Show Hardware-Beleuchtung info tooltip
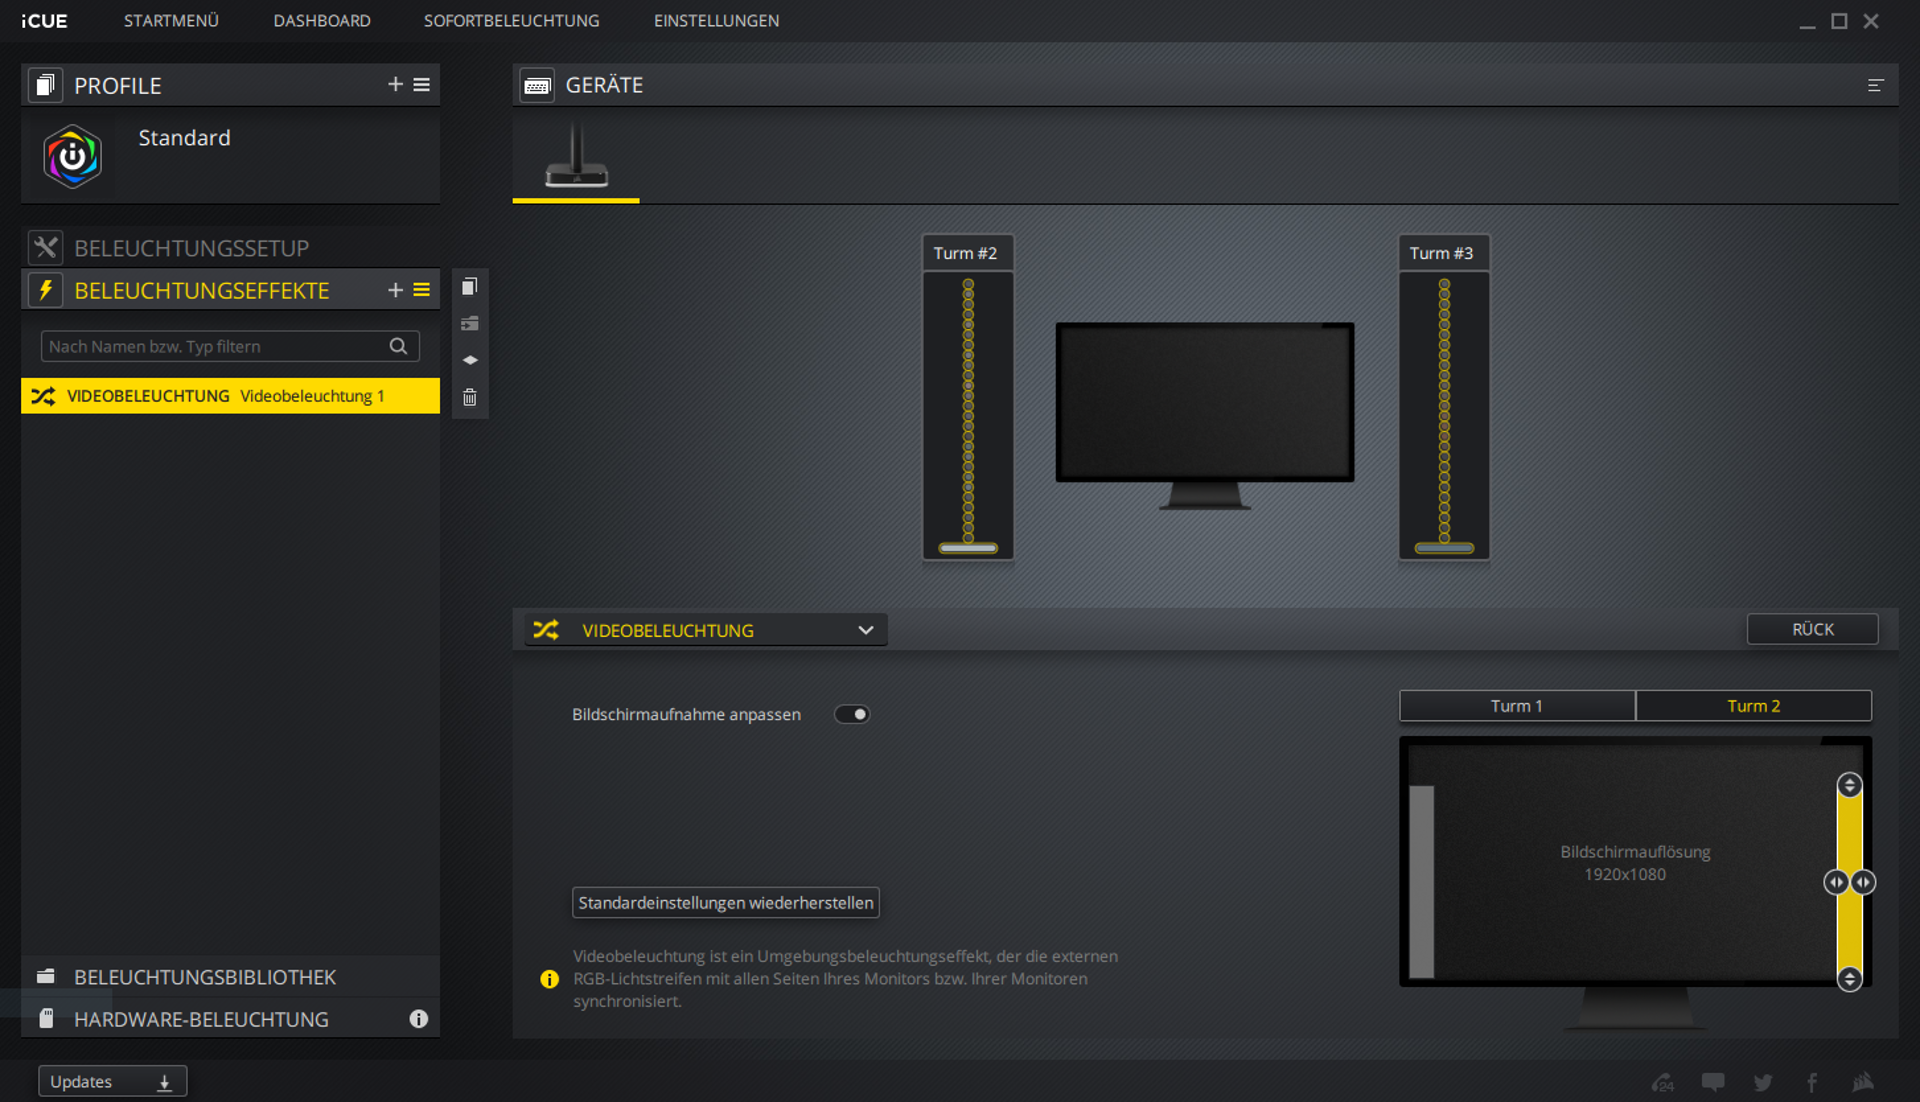Screen dimensions: 1920x1102 click(x=419, y=1018)
